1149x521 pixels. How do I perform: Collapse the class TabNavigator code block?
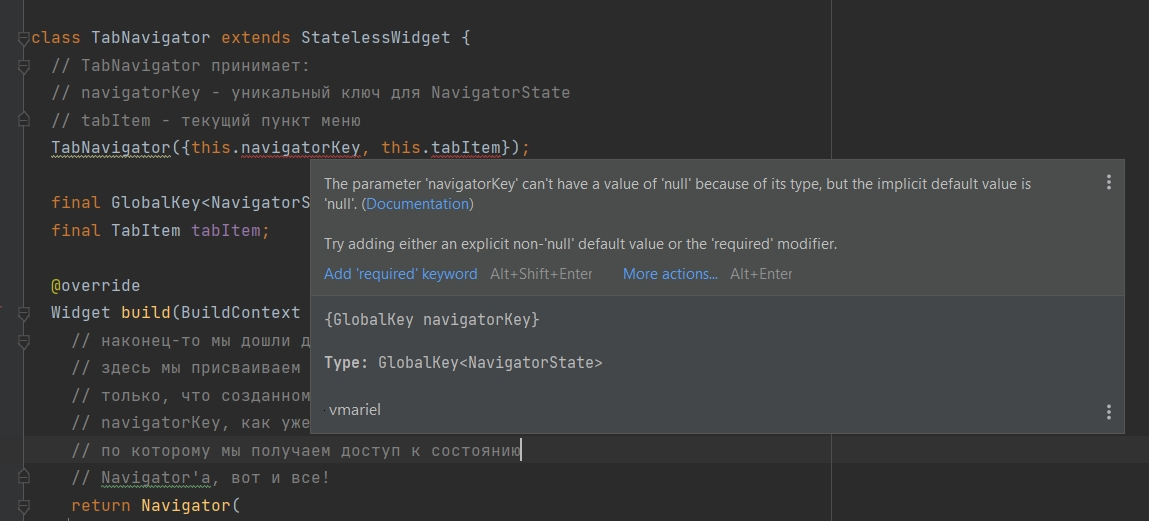point(23,38)
